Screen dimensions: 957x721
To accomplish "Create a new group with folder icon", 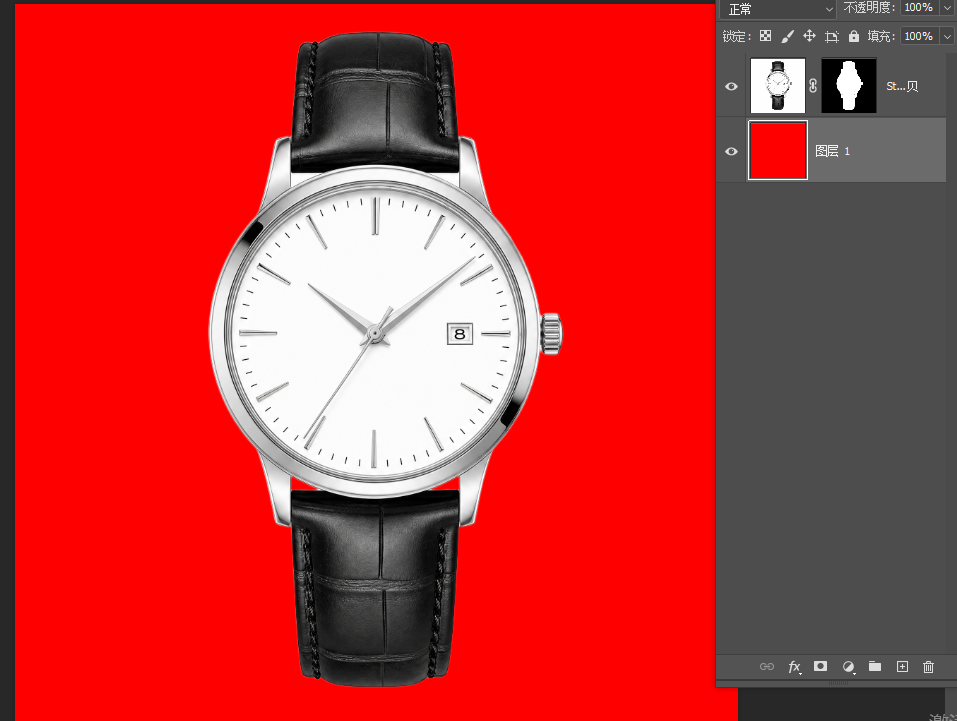I will tap(875, 666).
